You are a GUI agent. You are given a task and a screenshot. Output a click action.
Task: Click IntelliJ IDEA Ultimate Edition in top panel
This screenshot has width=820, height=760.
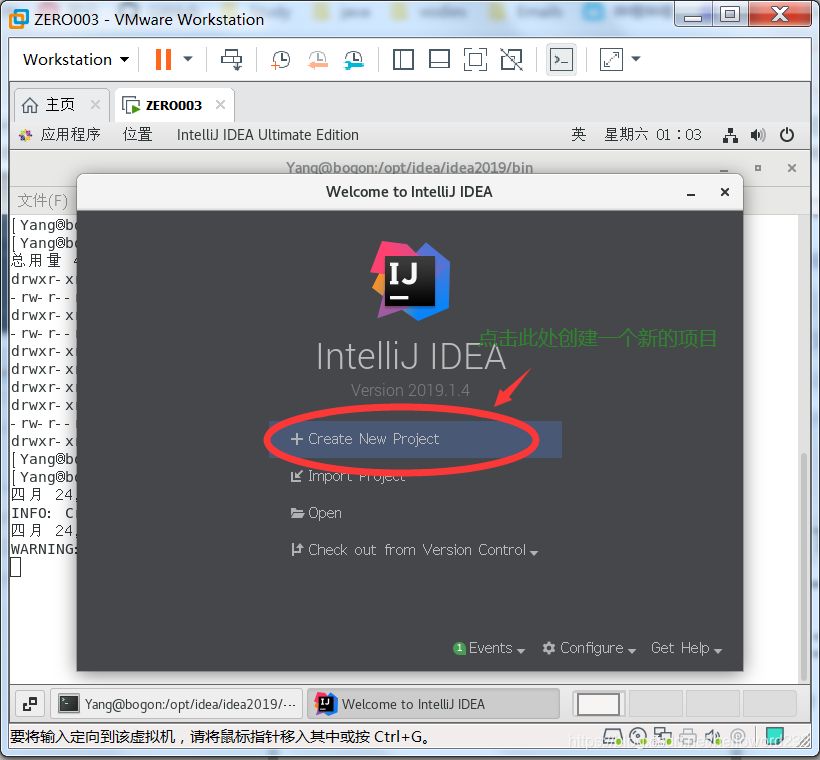(268, 135)
